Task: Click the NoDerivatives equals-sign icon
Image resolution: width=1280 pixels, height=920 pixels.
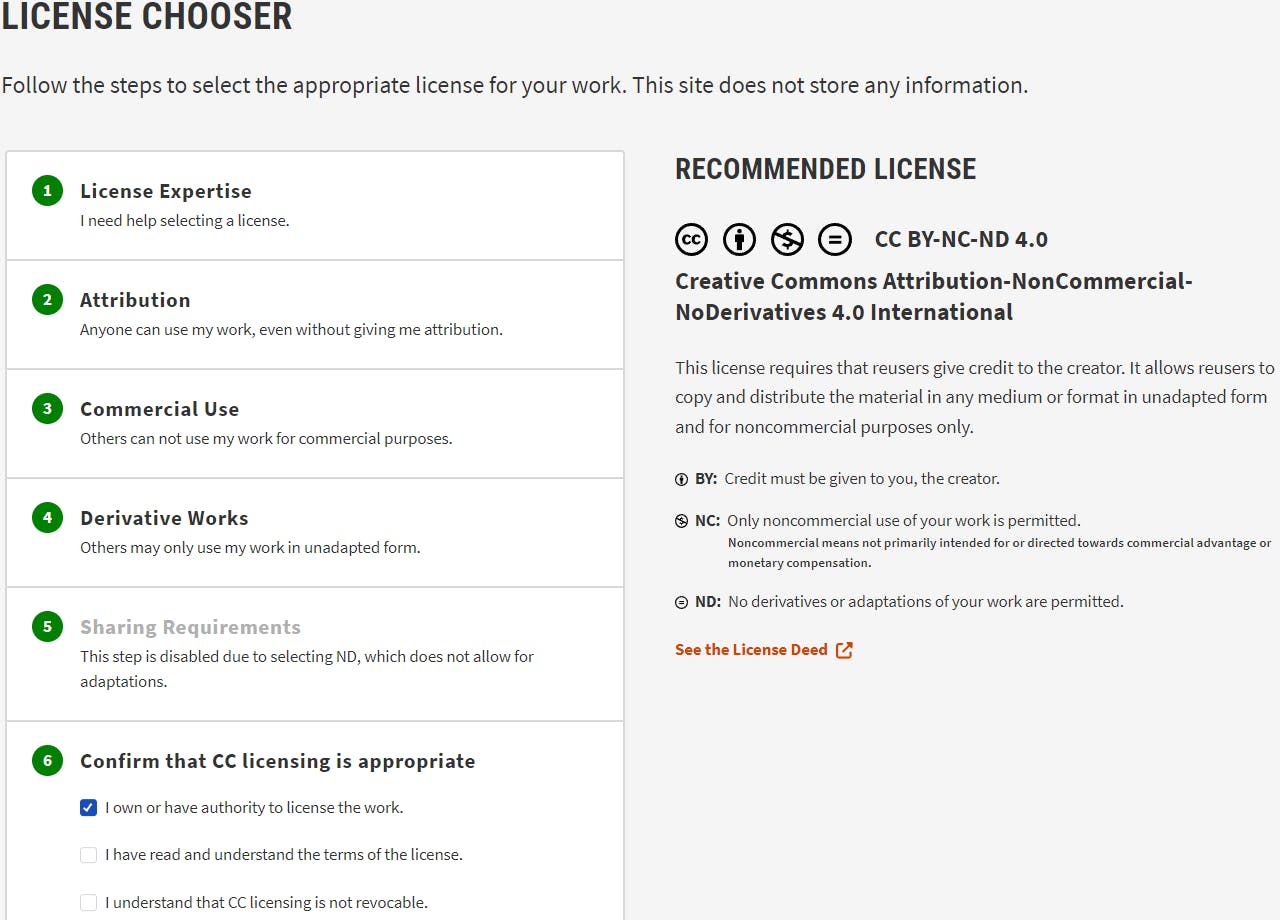Action: point(835,239)
